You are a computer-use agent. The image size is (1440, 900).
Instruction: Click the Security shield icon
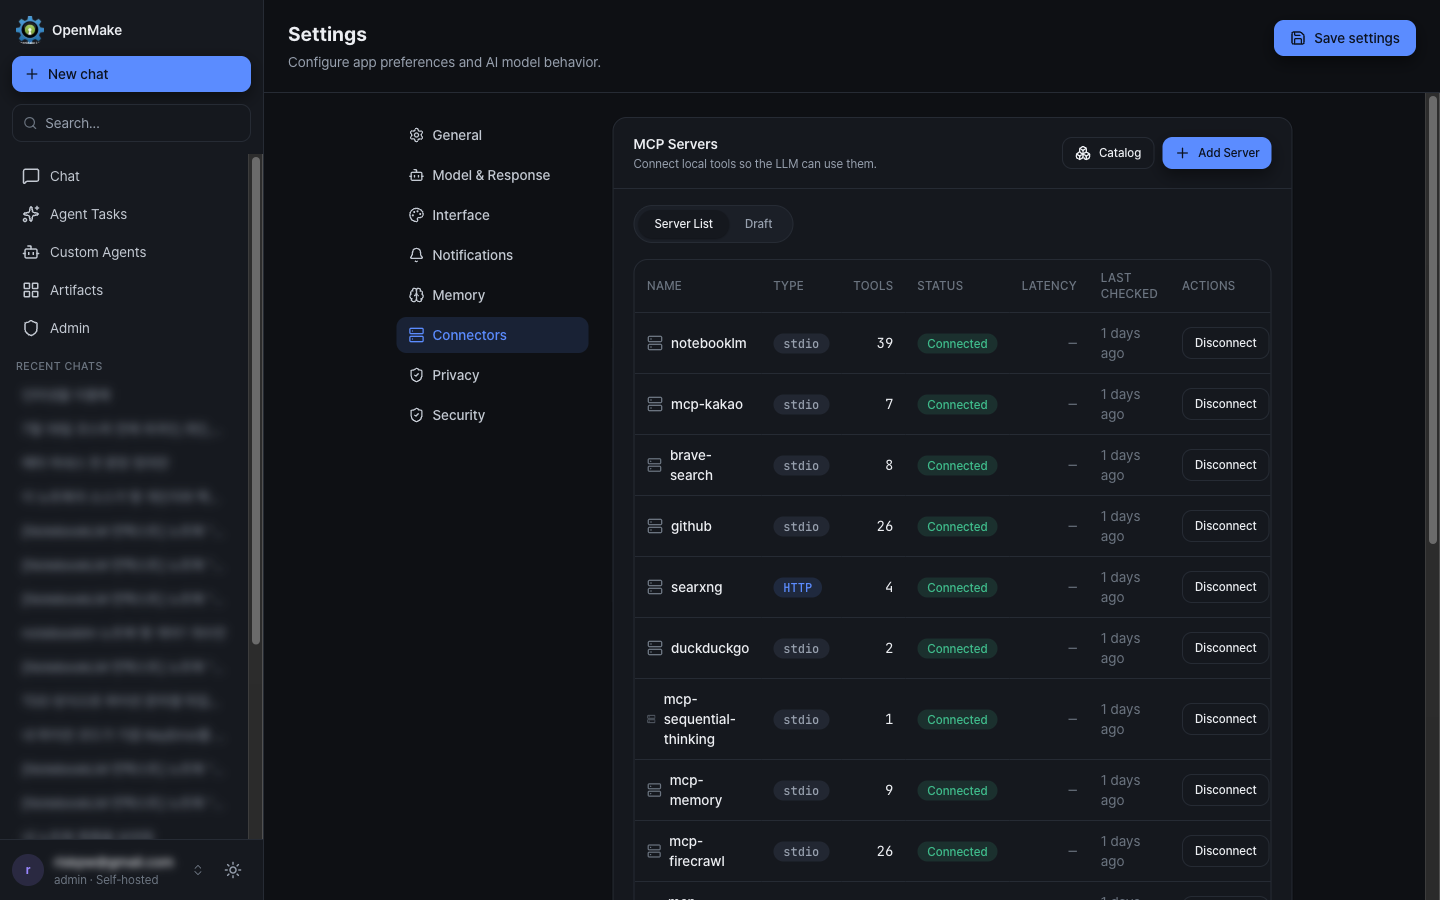(416, 415)
